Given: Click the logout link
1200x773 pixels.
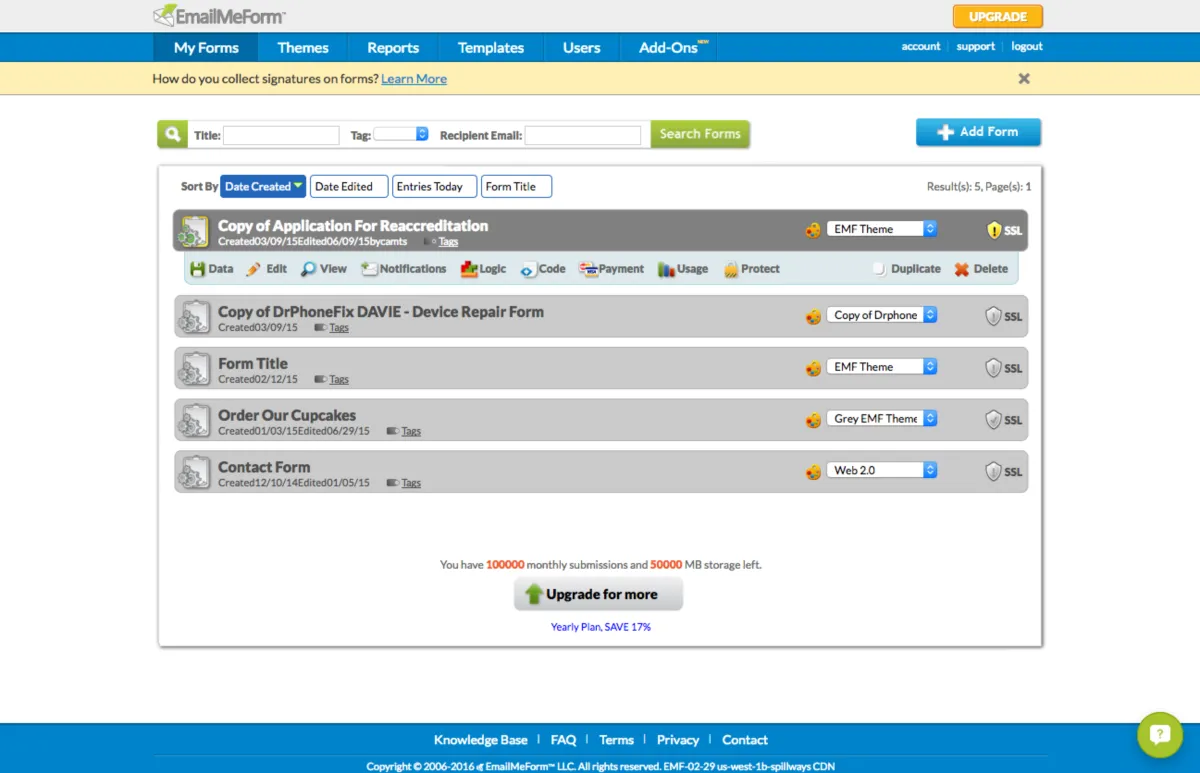Looking at the screenshot, I should (x=1027, y=46).
